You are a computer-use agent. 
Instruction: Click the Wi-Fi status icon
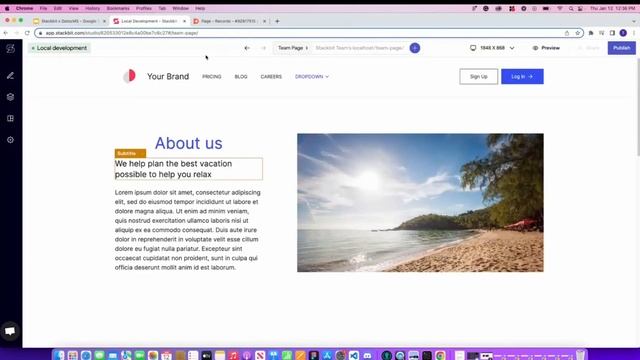tap(560, 8)
